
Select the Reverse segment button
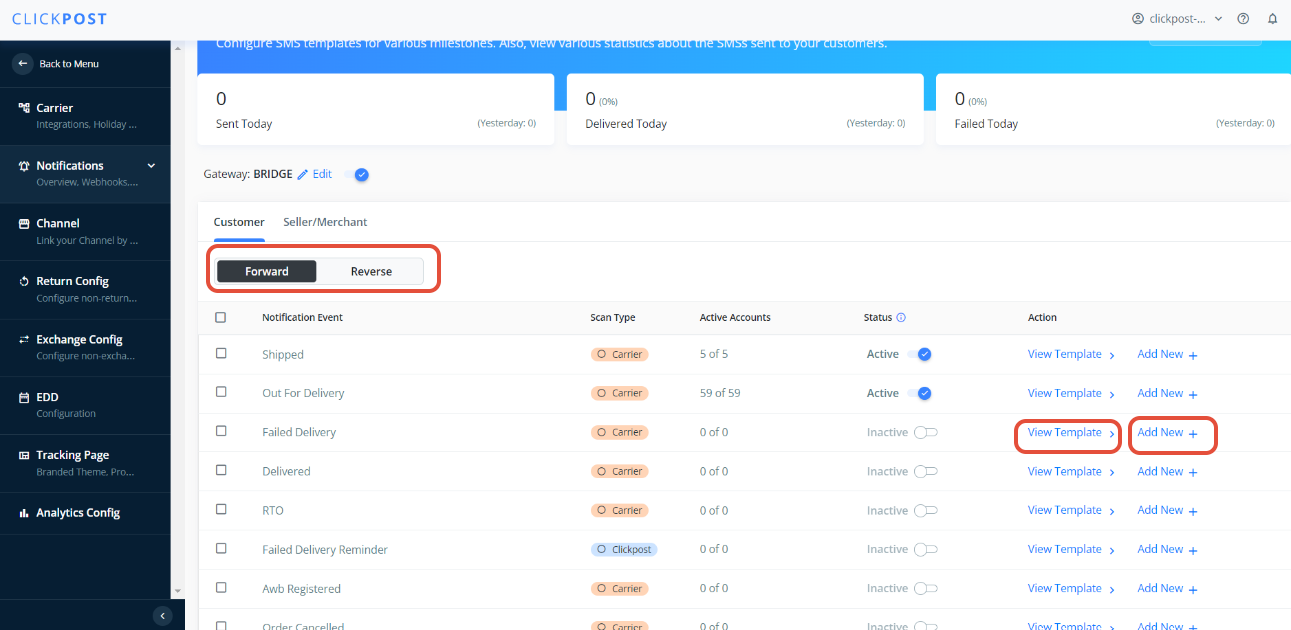[x=371, y=271]
